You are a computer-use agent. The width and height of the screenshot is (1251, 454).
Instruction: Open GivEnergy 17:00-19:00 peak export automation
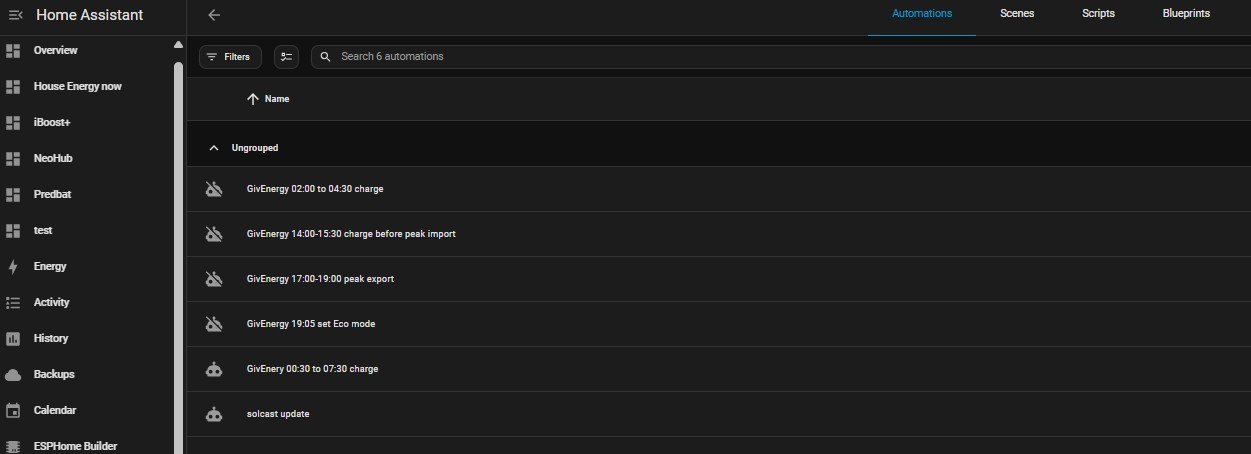(718, 279)
